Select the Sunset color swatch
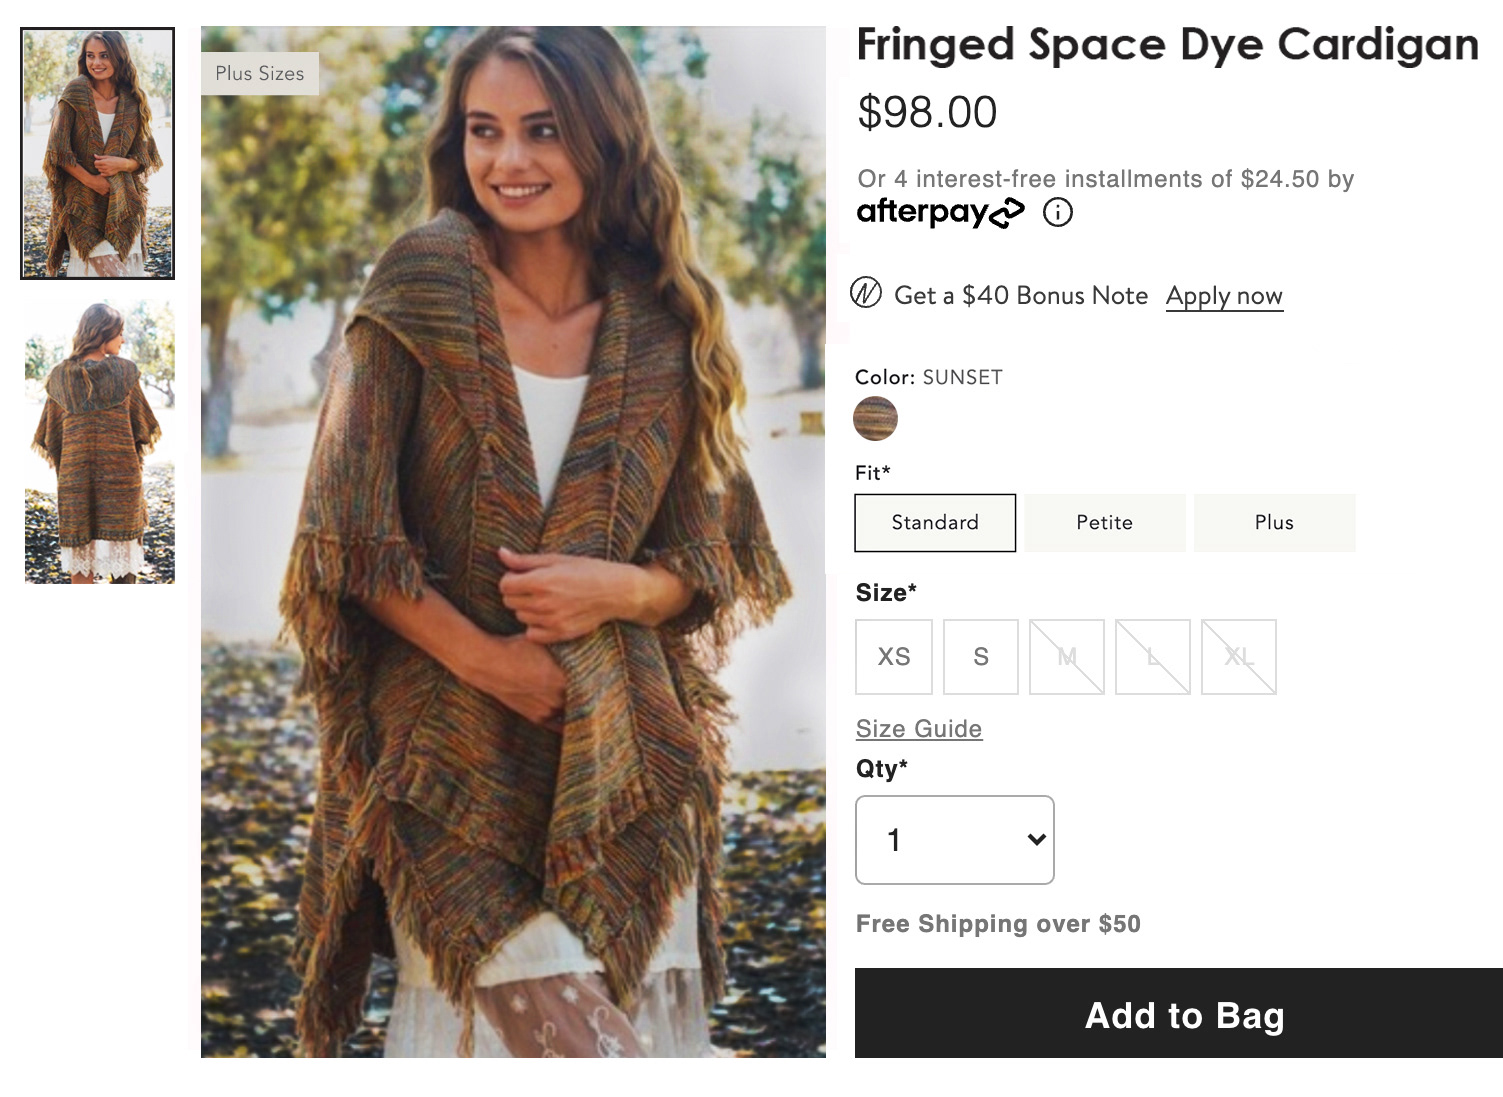 (x=875, y=419)
